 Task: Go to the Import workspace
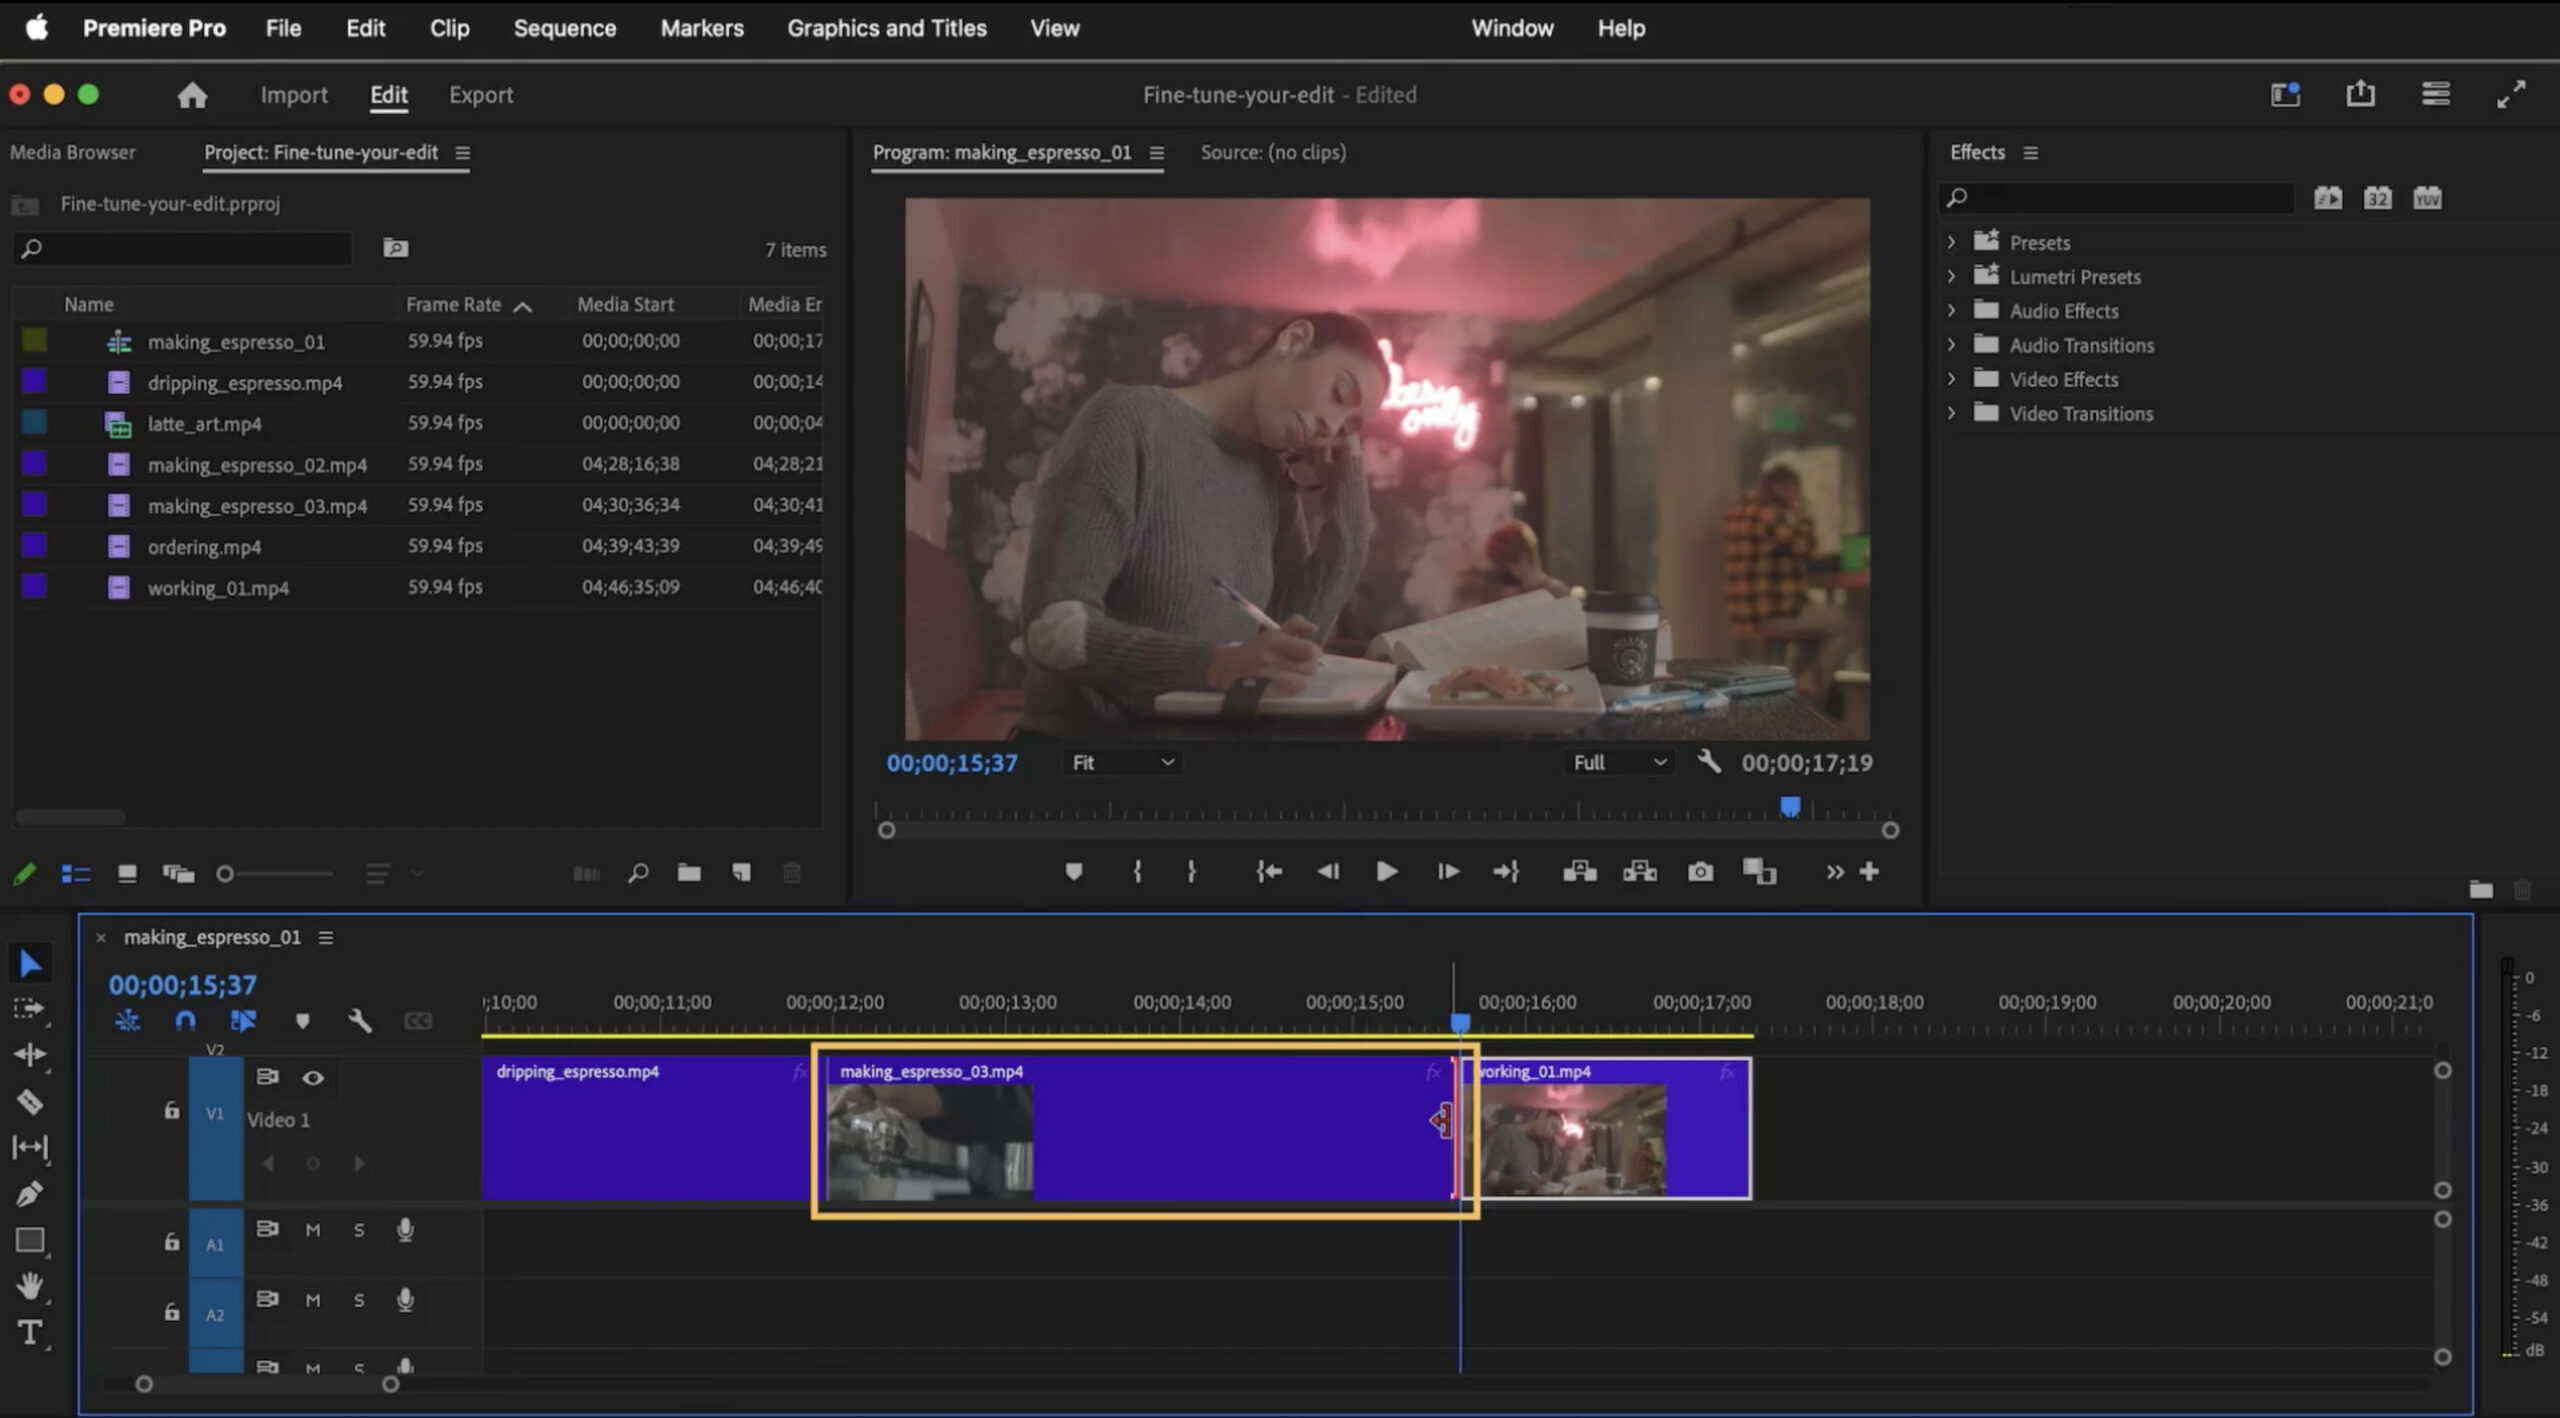pos(294,95)
